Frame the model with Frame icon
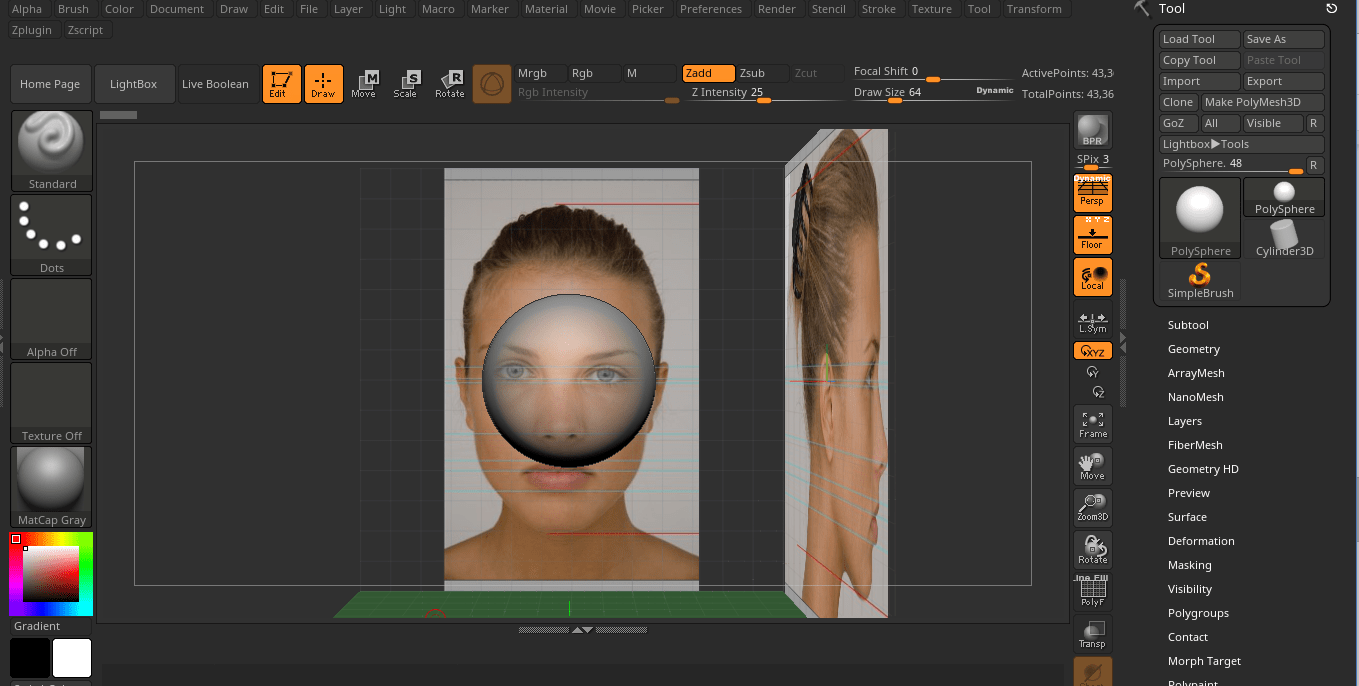This screenshot has width=1359, height=686. tap(1092, 424)
